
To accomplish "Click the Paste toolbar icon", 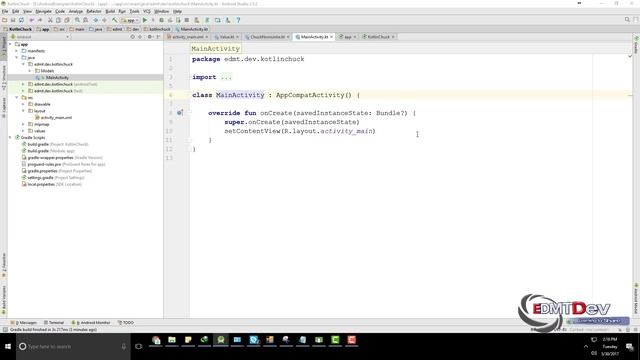I will (x=67, y=20).
